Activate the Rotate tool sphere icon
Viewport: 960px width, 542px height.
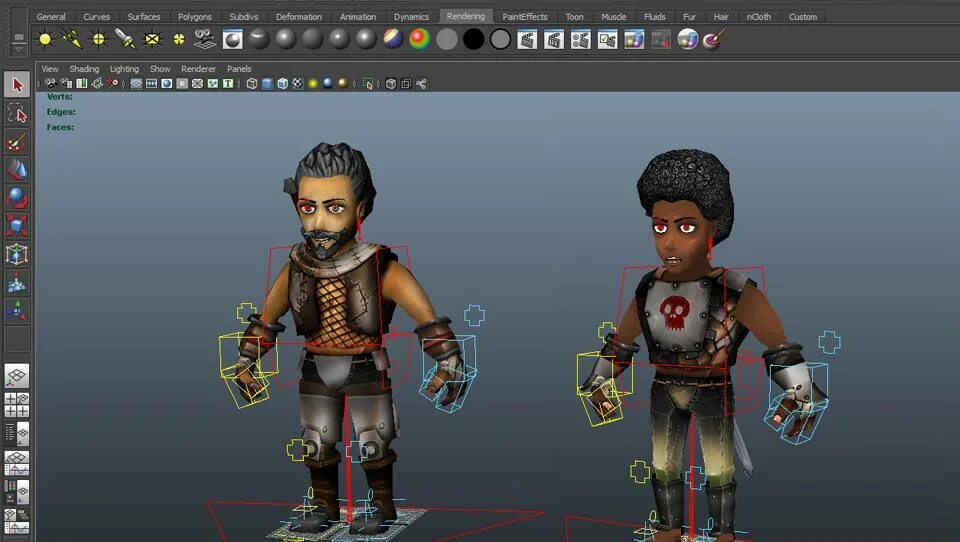tap(17, 198)
